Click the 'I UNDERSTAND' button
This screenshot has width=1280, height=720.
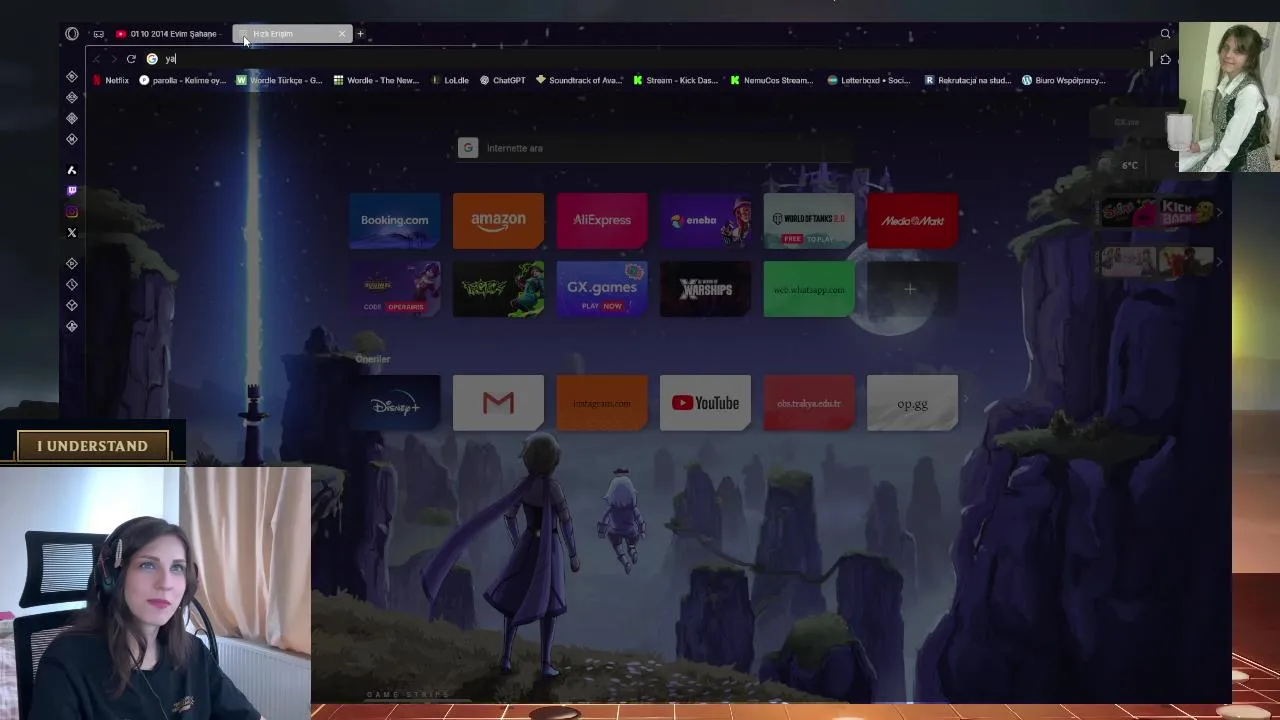[92, 446]
